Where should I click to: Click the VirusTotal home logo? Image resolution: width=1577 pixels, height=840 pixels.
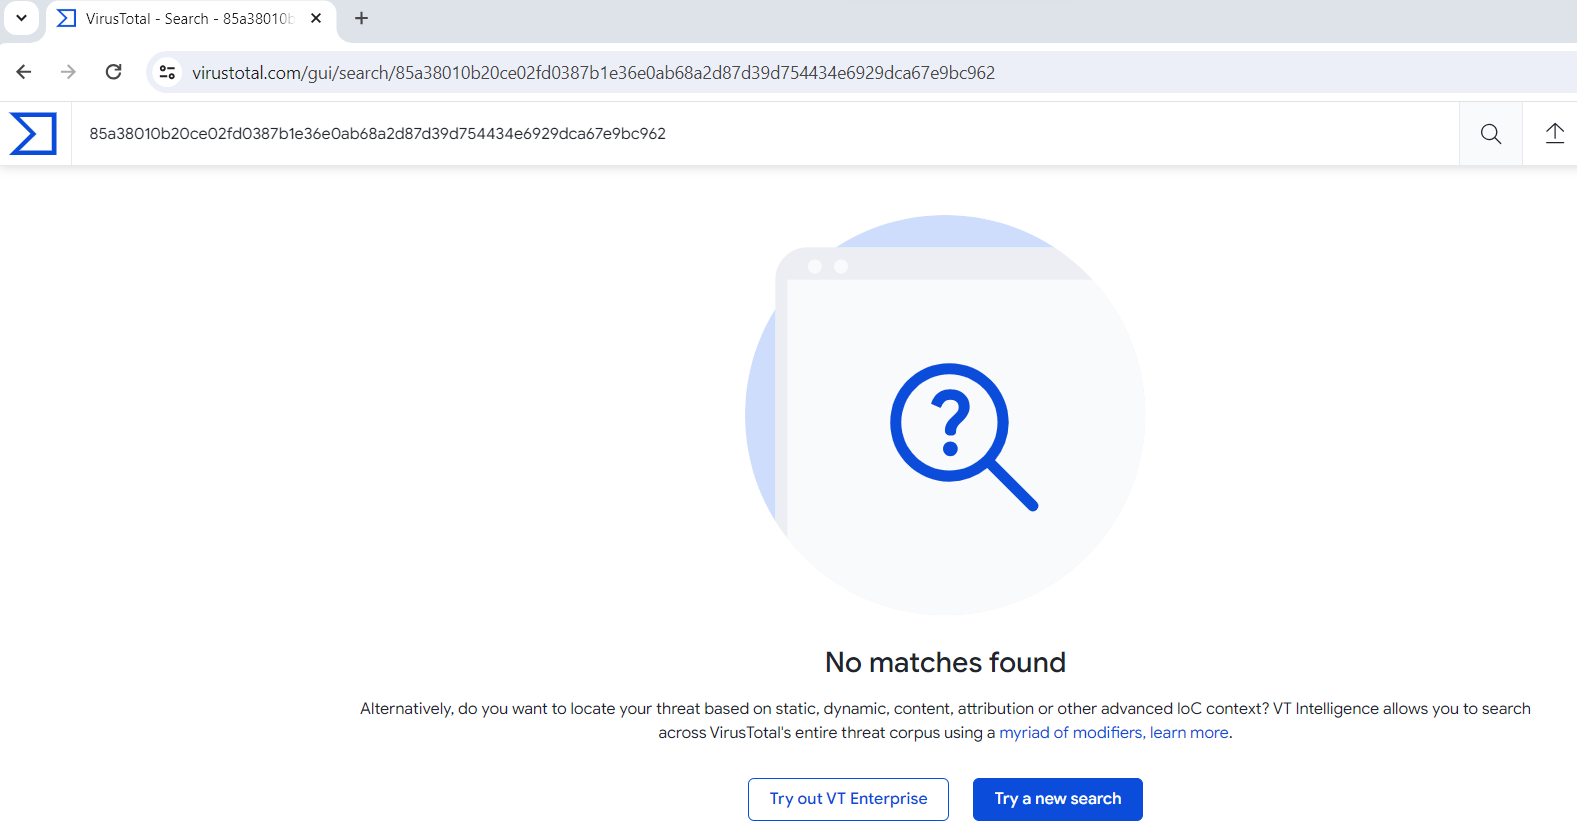[x=33, y=134]
